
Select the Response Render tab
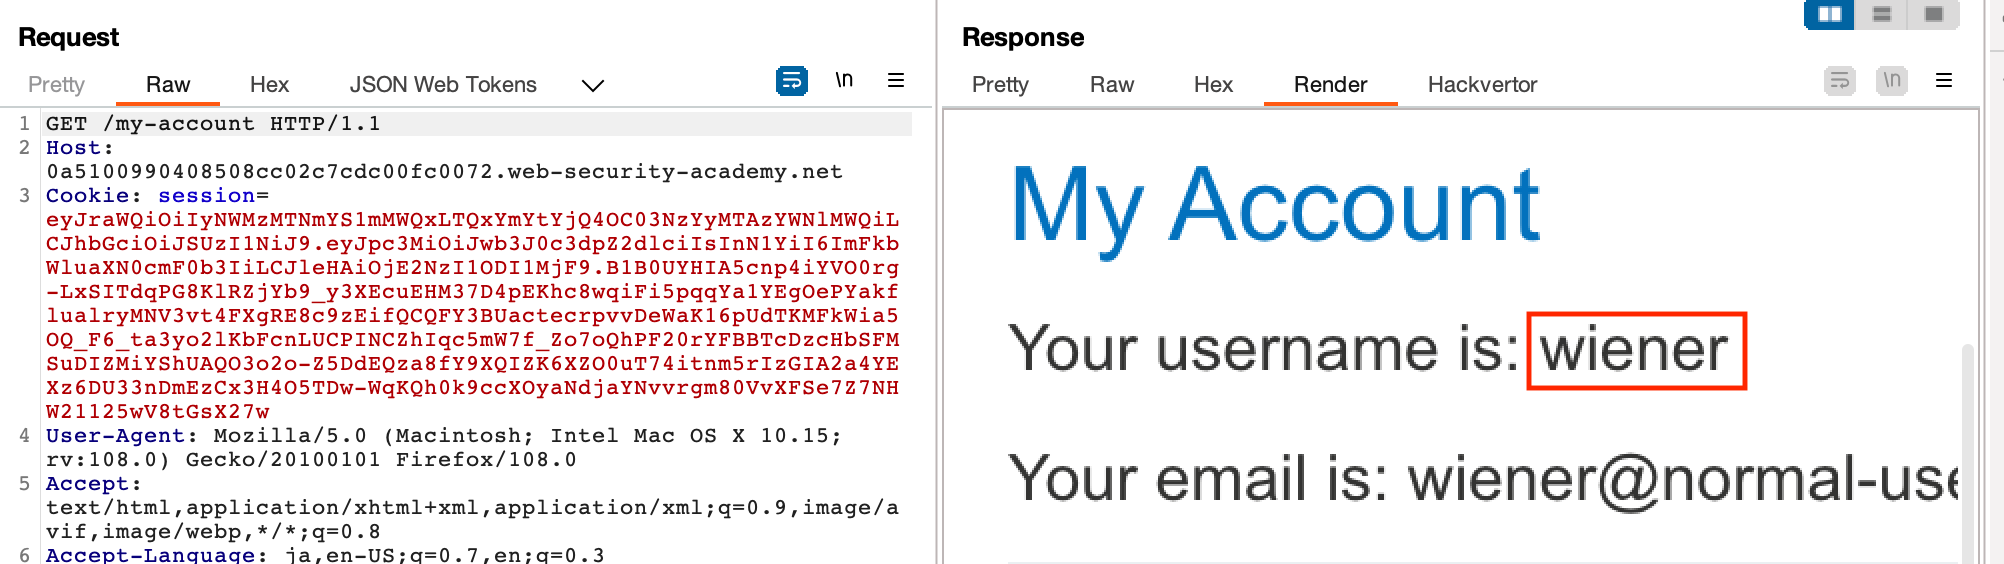point(1330,85)
